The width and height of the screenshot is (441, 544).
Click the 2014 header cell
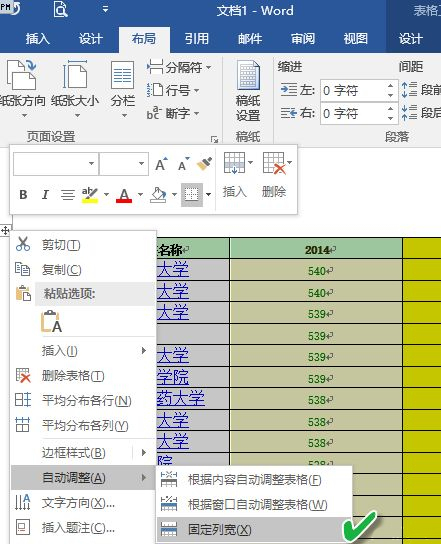tap(316, 249)
